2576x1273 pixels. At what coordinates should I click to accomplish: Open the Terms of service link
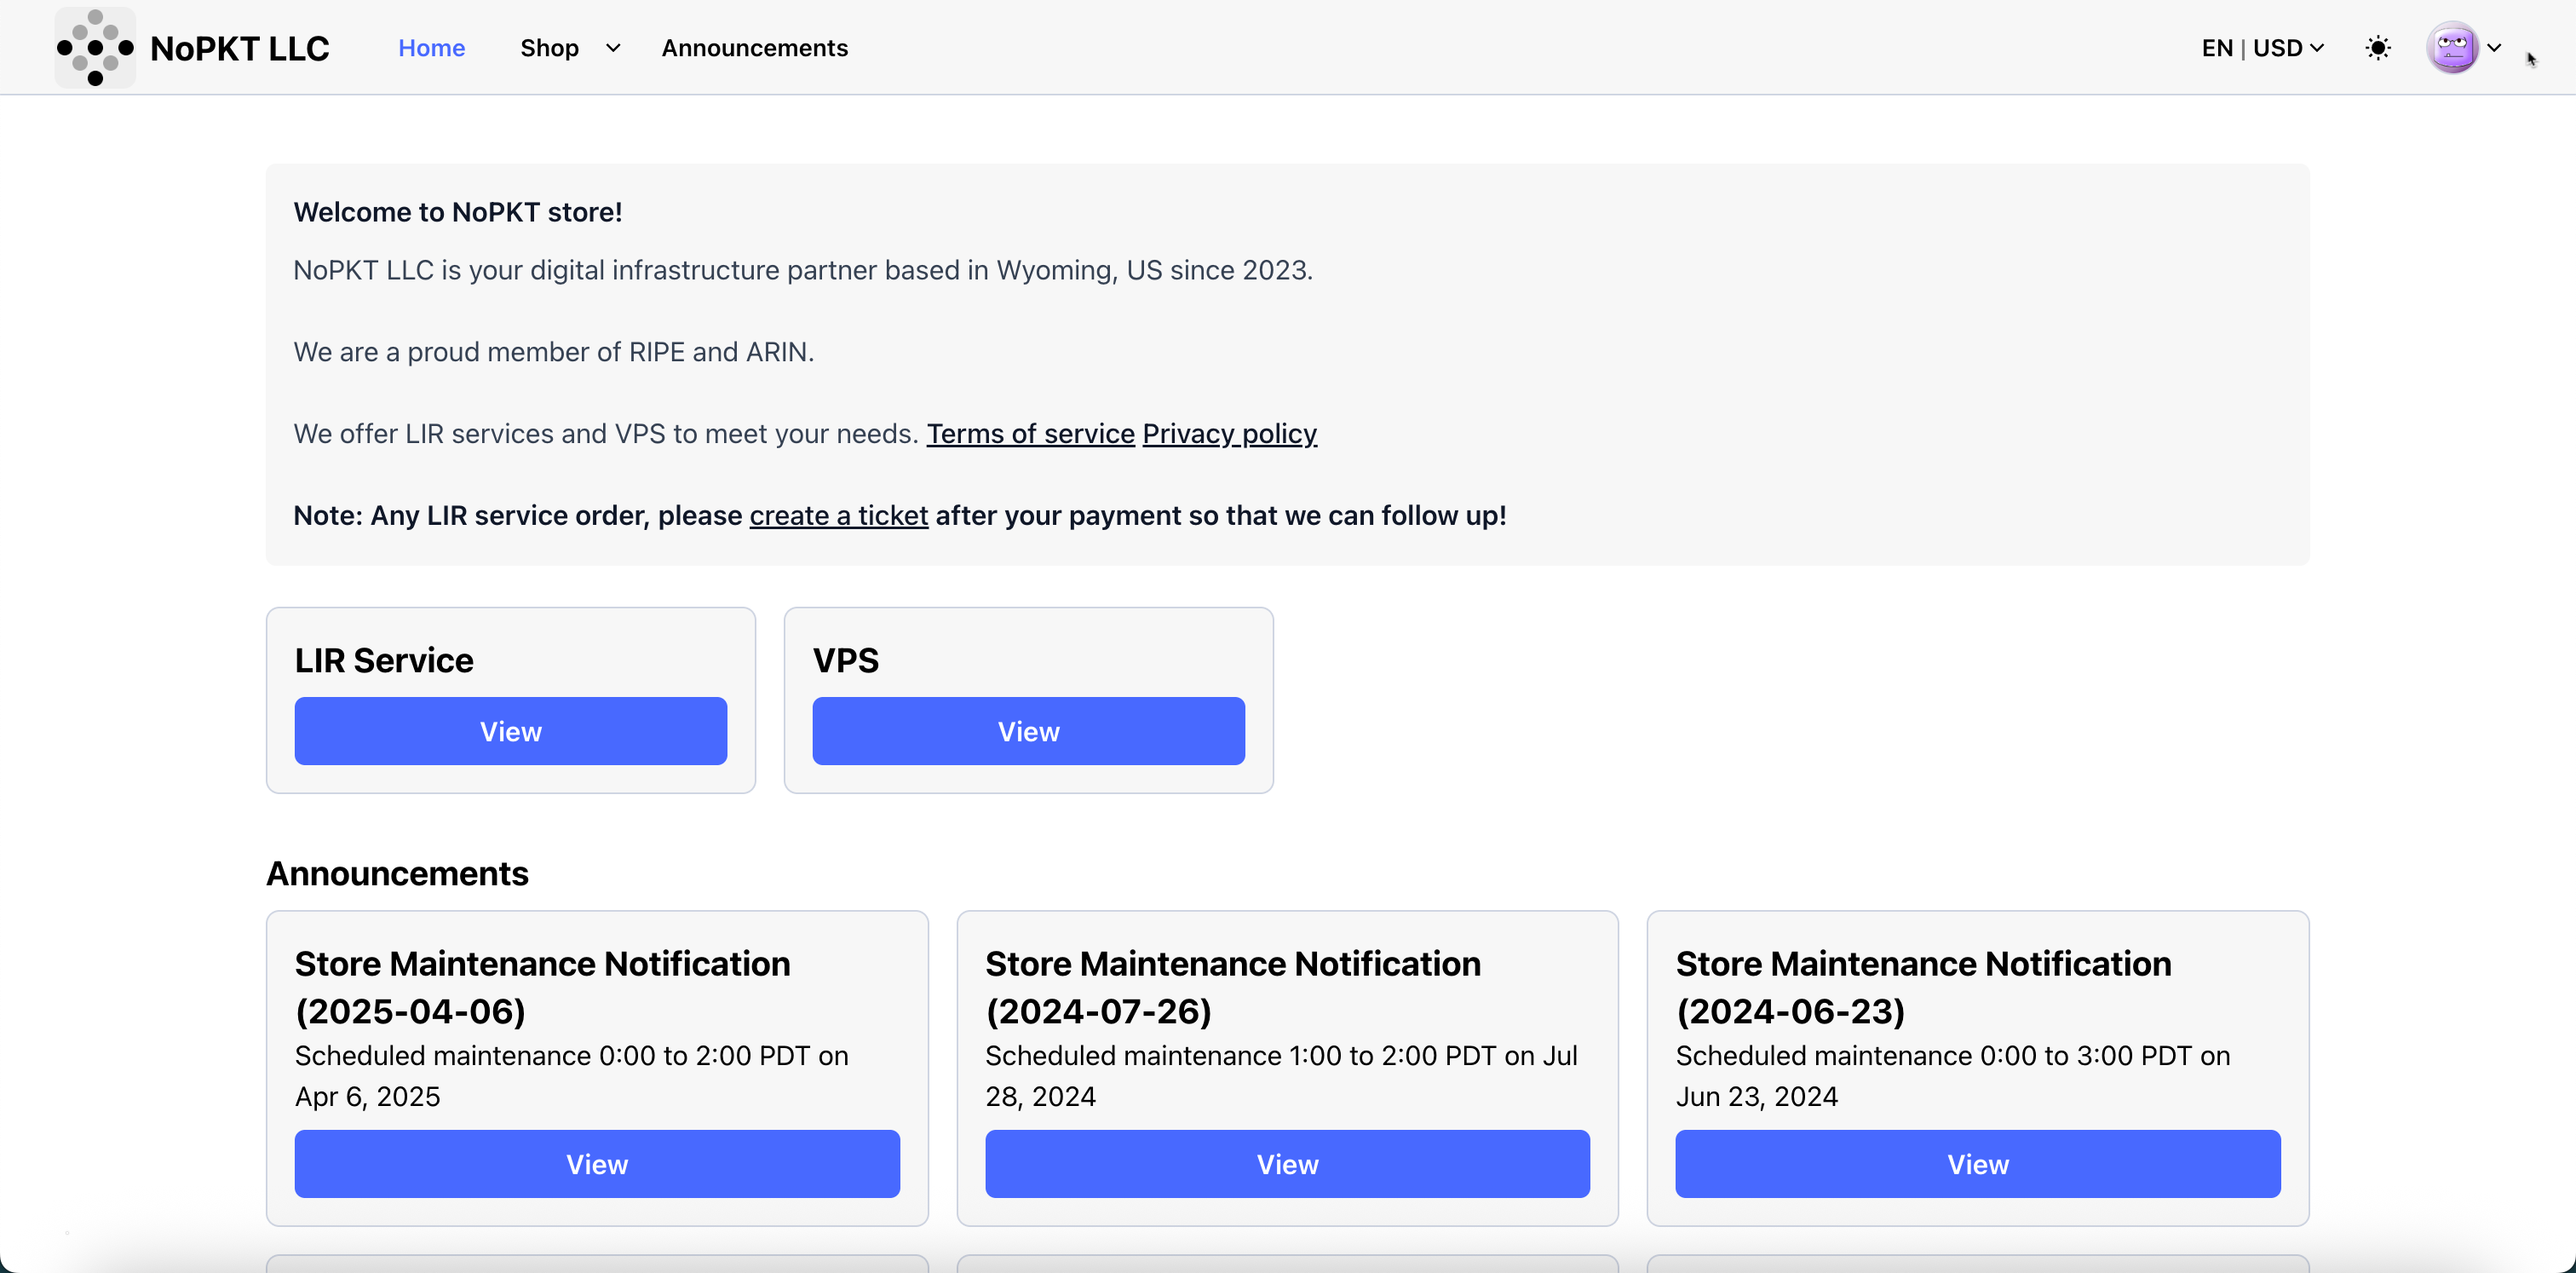(1030, 434)
